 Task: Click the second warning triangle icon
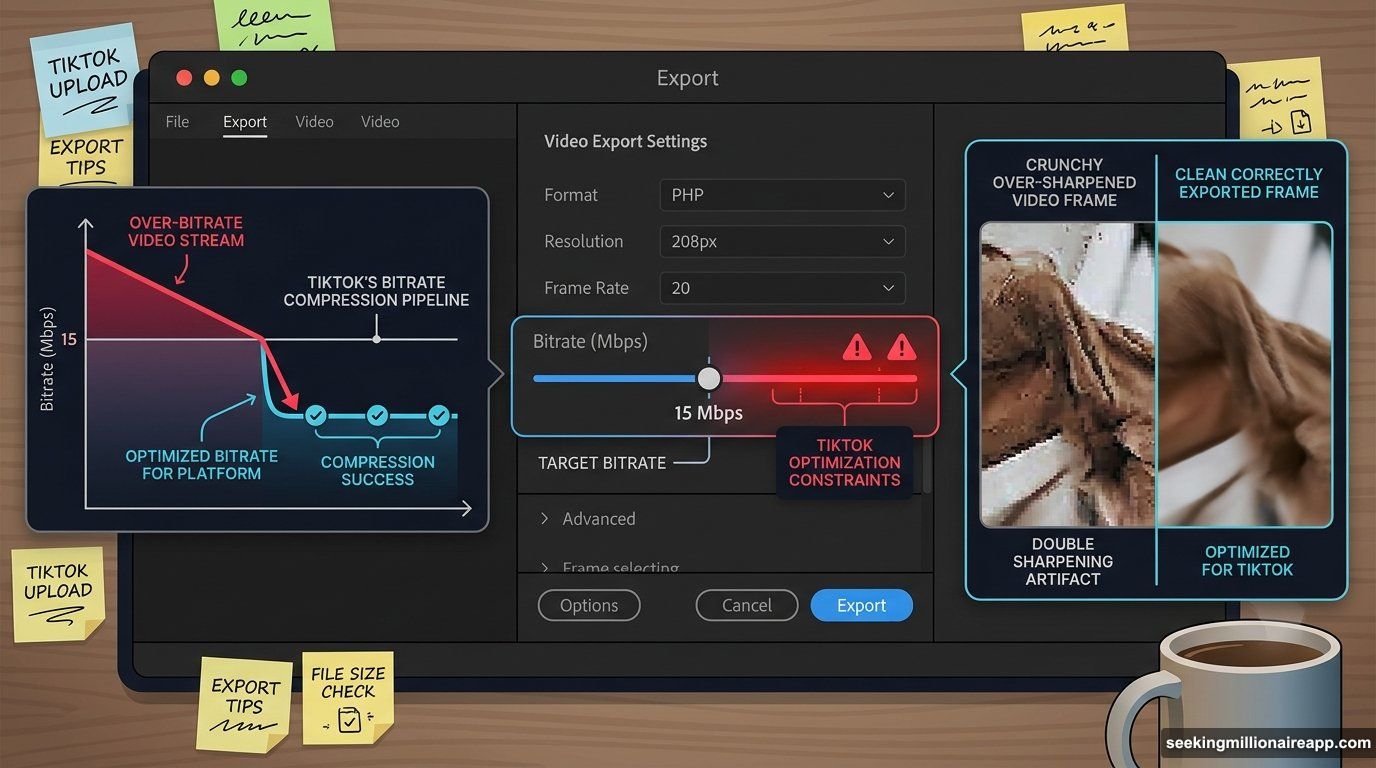click(x=901, y=347)
